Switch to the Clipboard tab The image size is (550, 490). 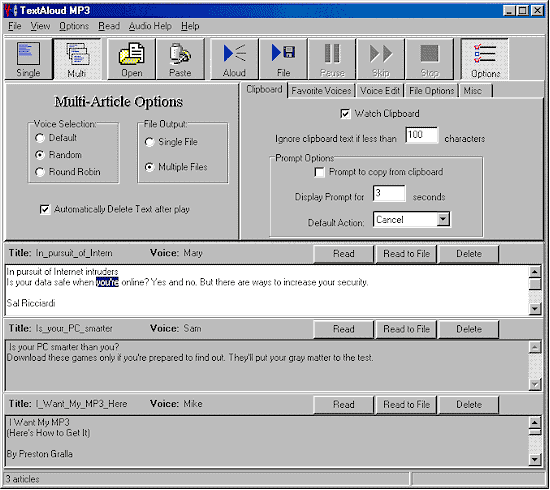tap(264, 90)
